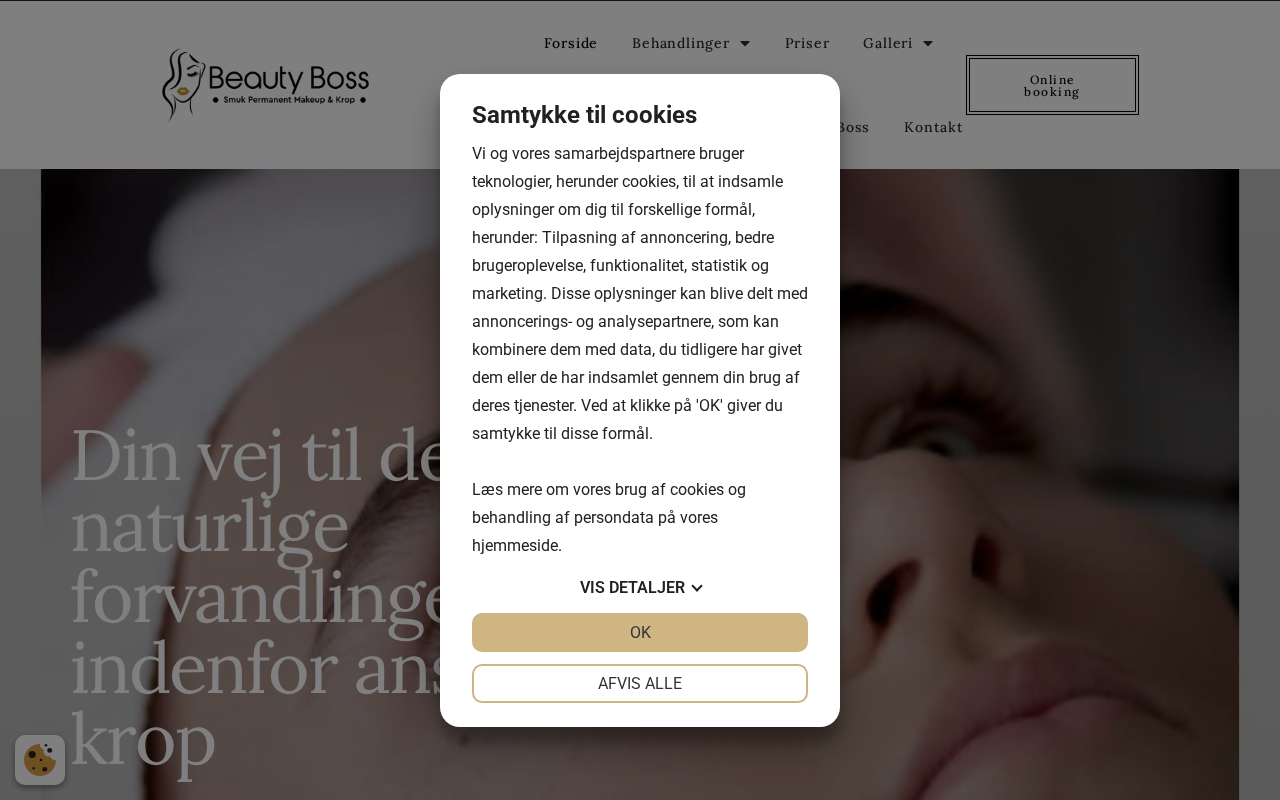Open the Behandlinger menu item
This screenshot has height=800, width=1280.
[680, 43]
